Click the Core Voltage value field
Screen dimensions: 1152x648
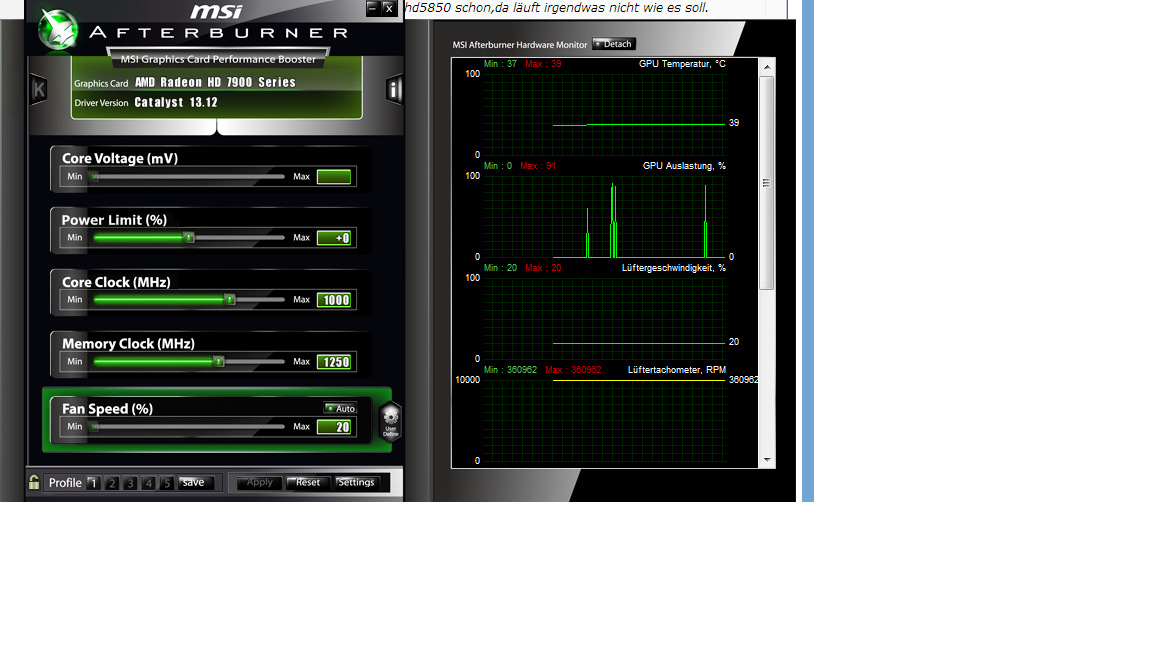[334, 176]
